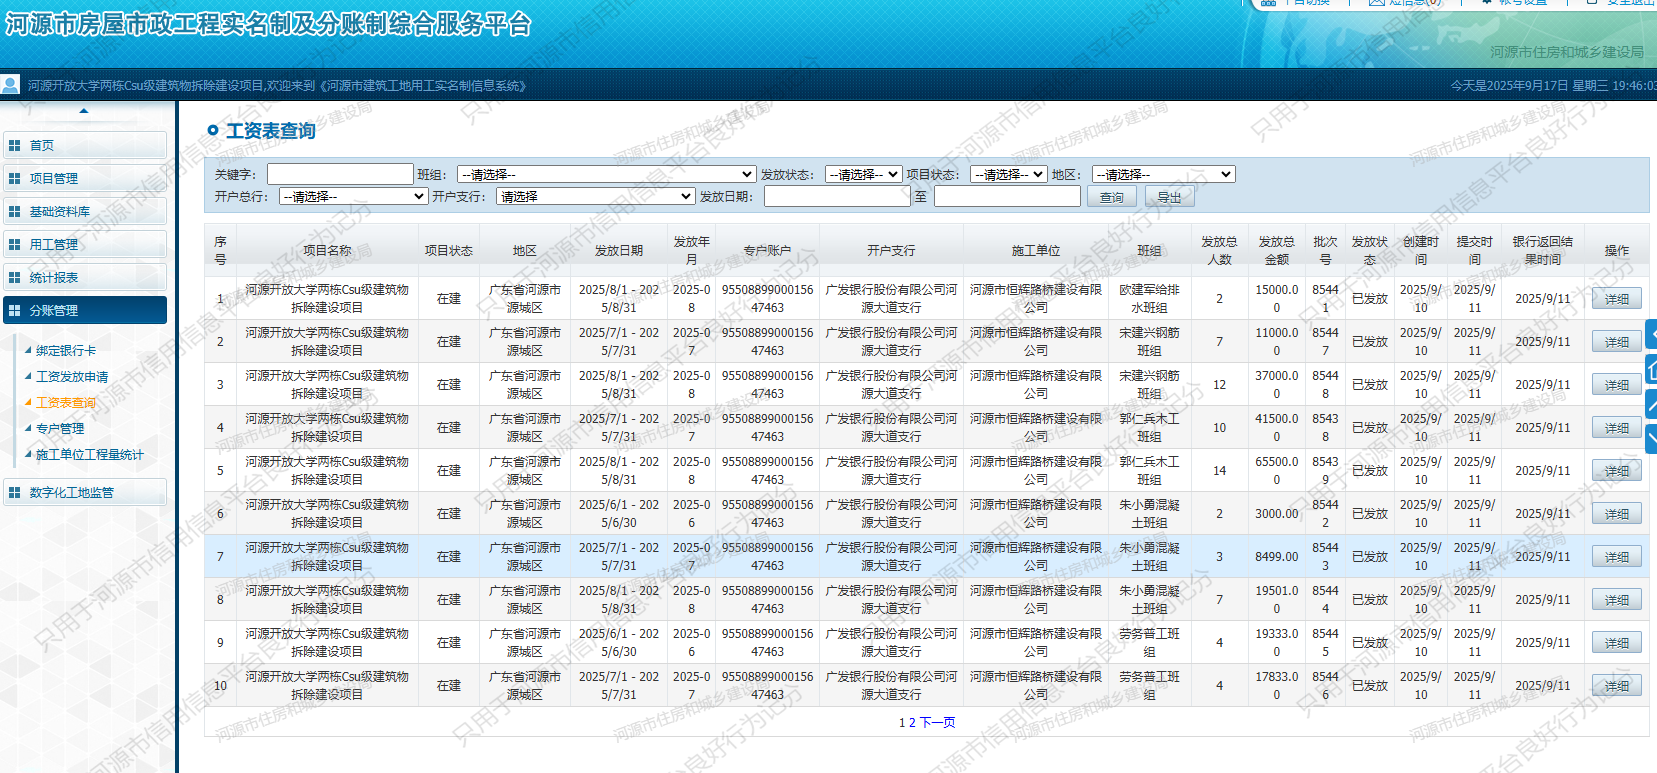Click the 导出 export button
1657x773 pixels.
click(x=1169, y=198)
